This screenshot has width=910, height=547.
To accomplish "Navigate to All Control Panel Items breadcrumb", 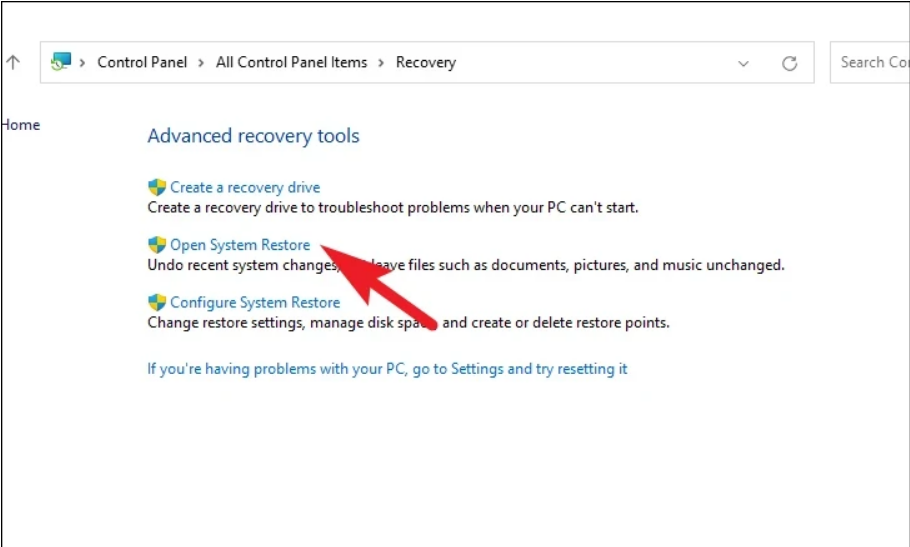I will [291, 62].
